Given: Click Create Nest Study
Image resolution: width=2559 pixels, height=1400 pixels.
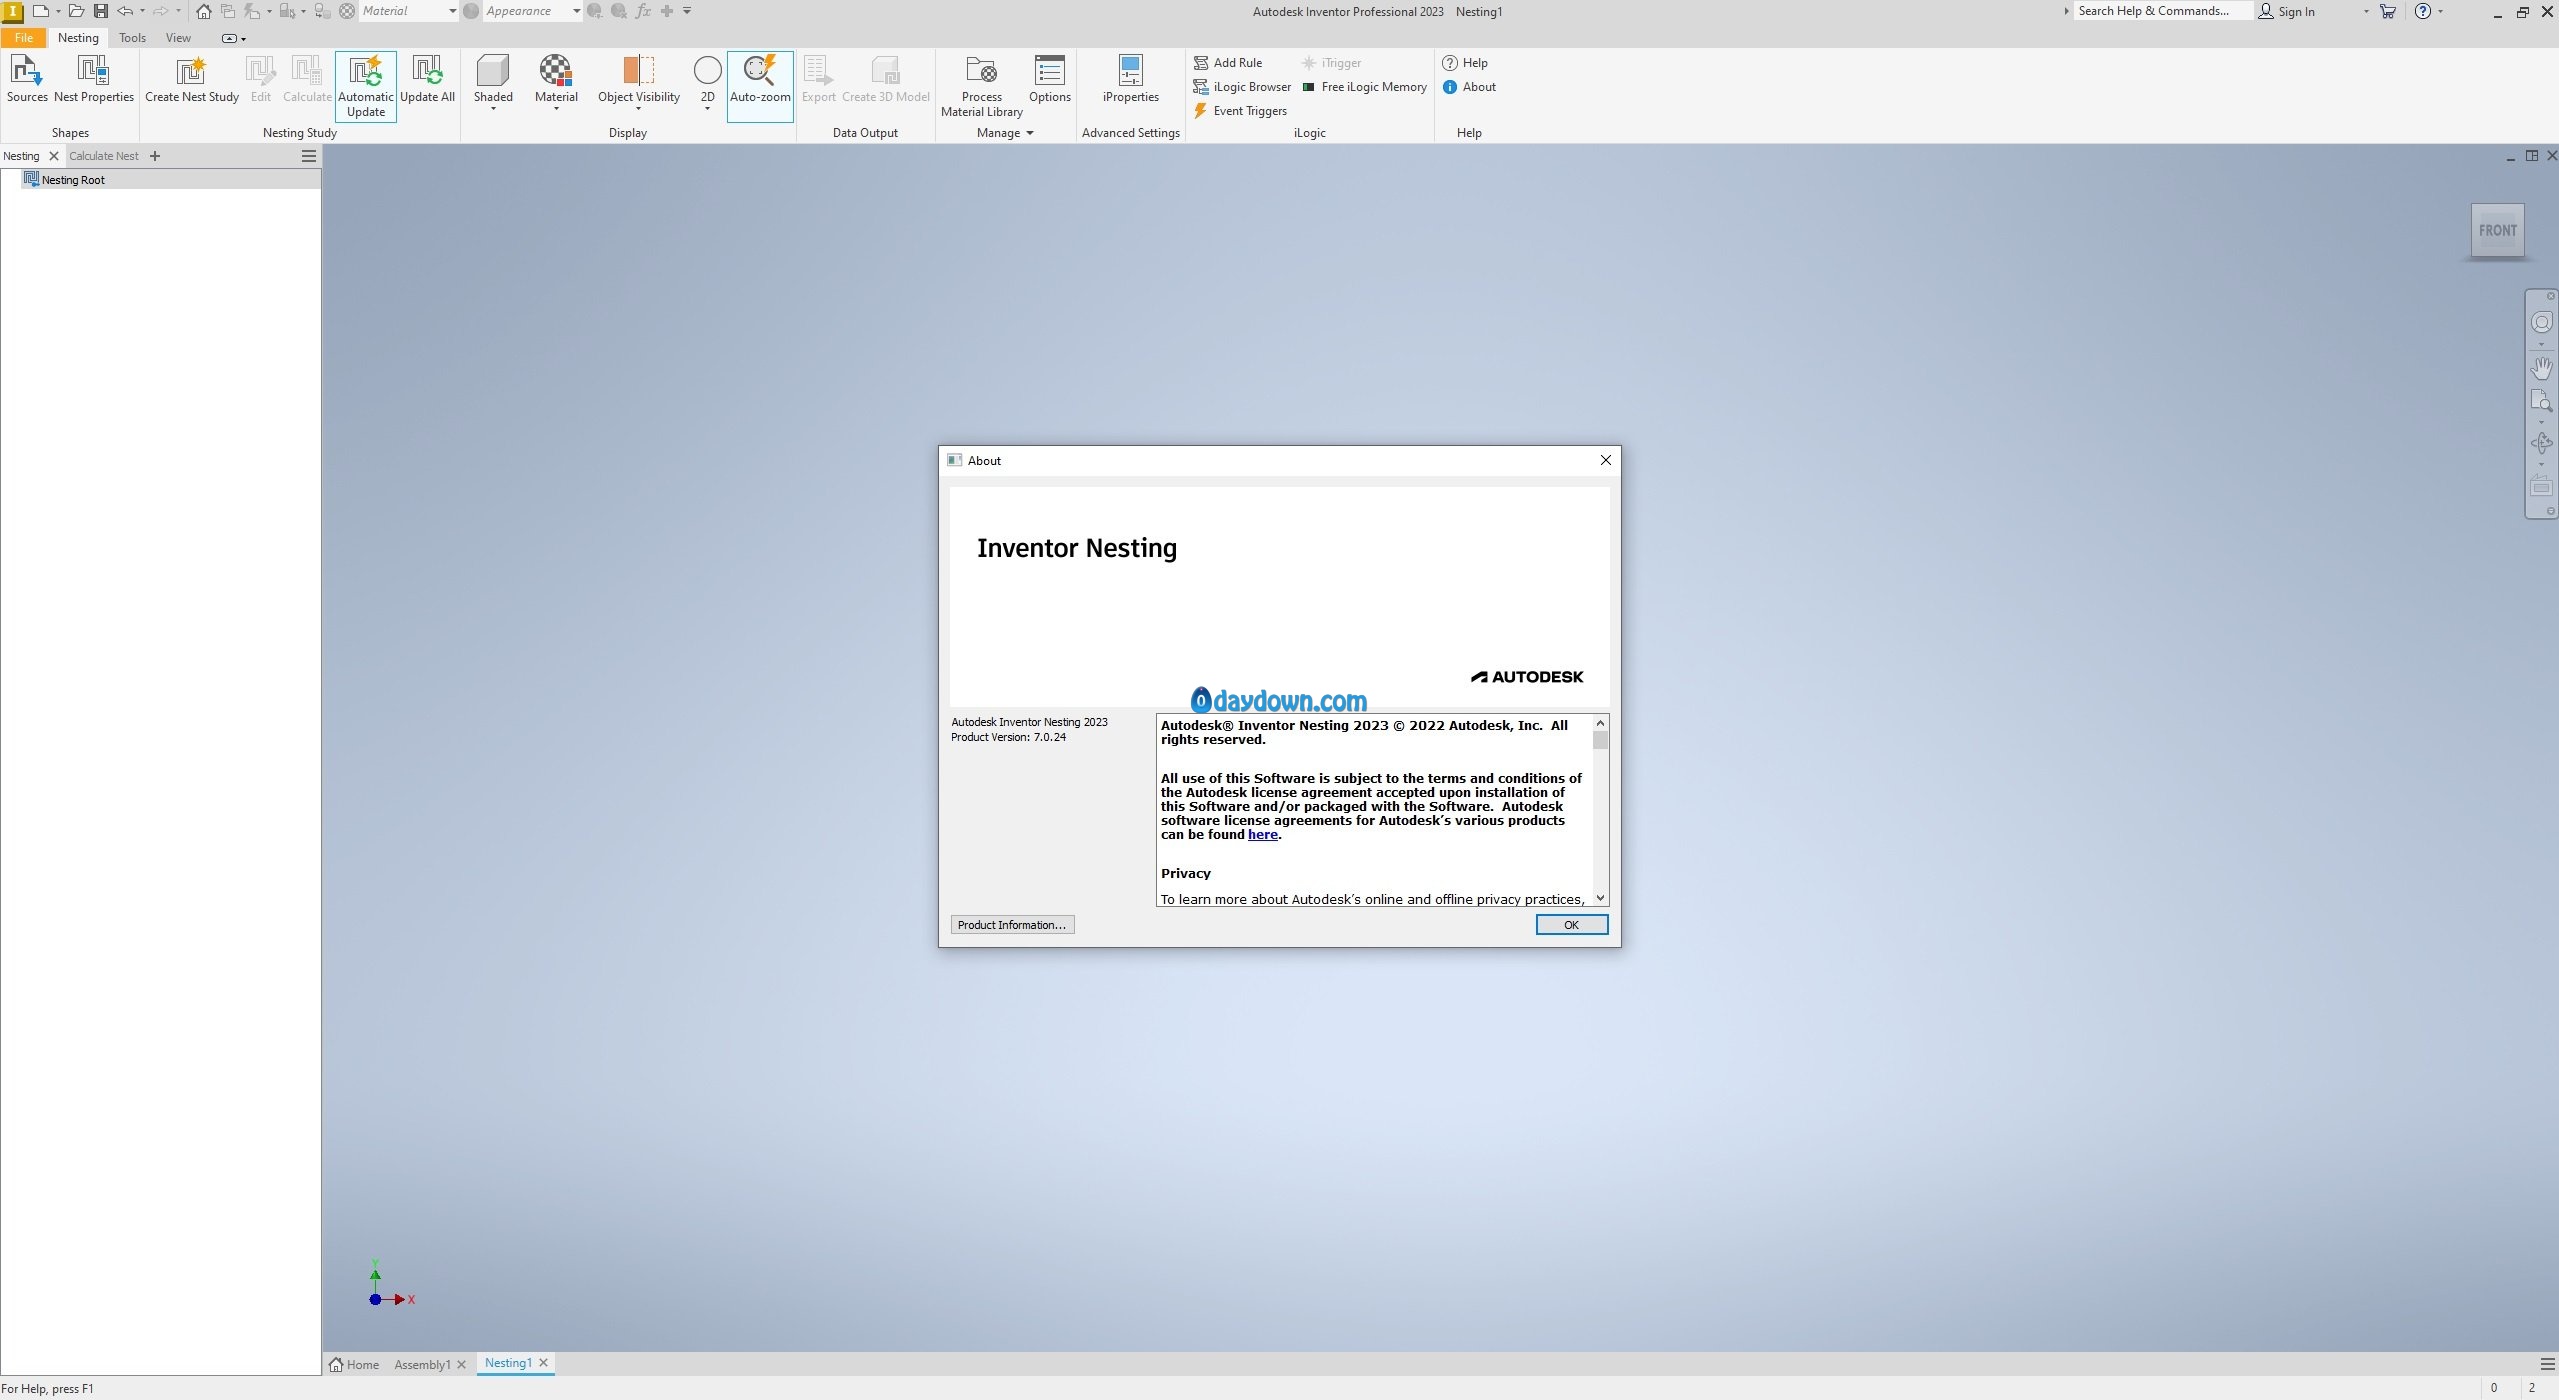Looking at the screenshot, I should point(192,79).
